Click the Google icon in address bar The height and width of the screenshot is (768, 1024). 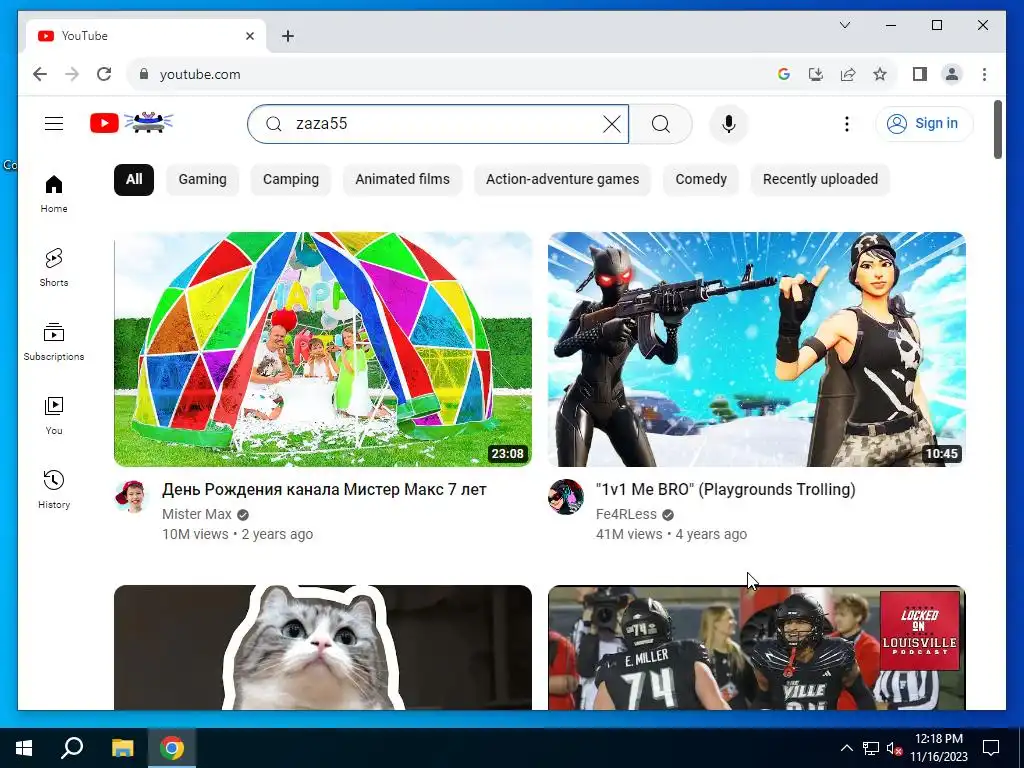click(x=784, y=74)
